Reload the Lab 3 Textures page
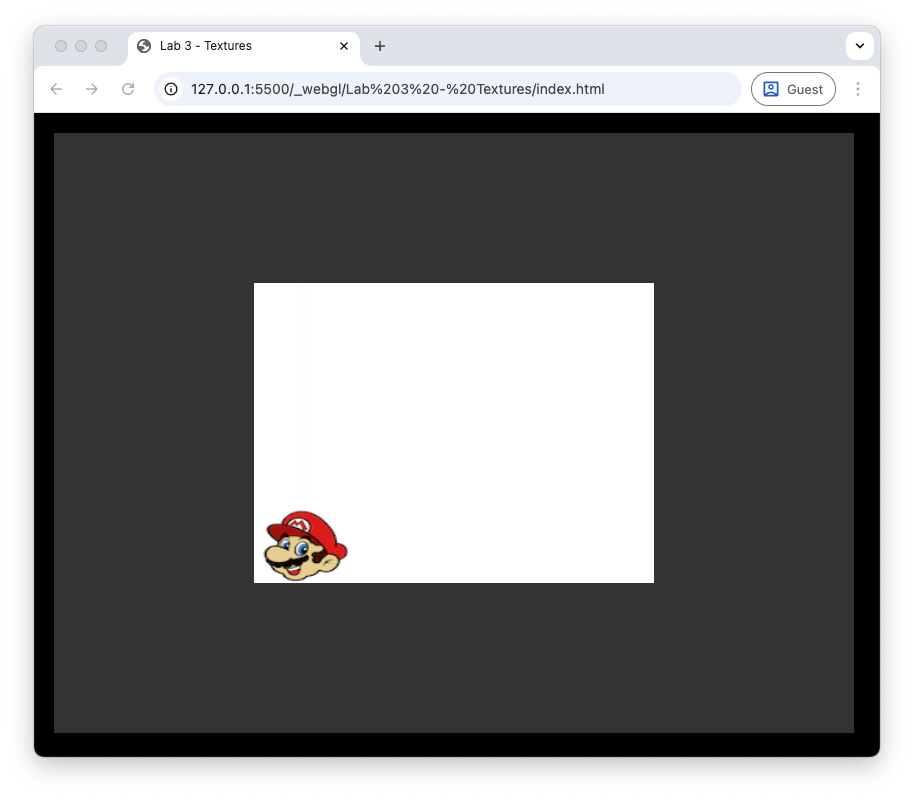Screen dimensions: 914x799 coord(128,89)
